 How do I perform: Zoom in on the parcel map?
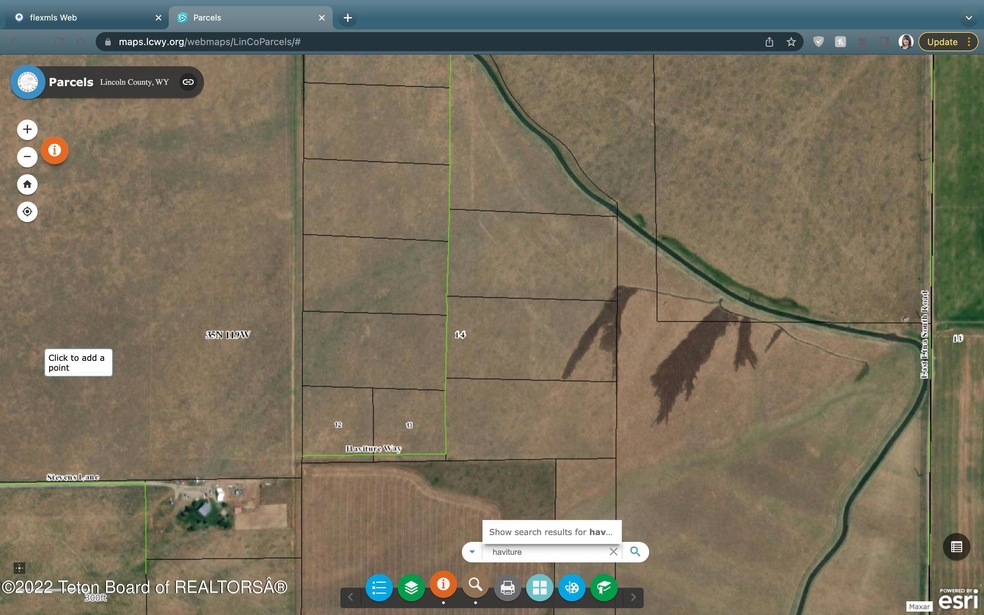pos(27,129)
